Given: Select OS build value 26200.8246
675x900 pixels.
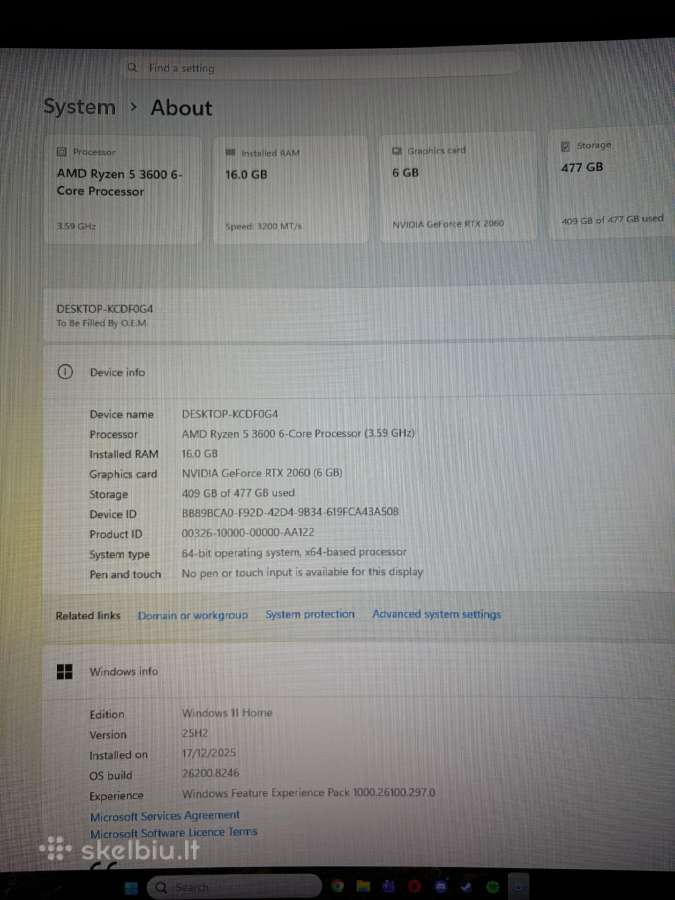Looking at the screenshot, I should 210,773.
